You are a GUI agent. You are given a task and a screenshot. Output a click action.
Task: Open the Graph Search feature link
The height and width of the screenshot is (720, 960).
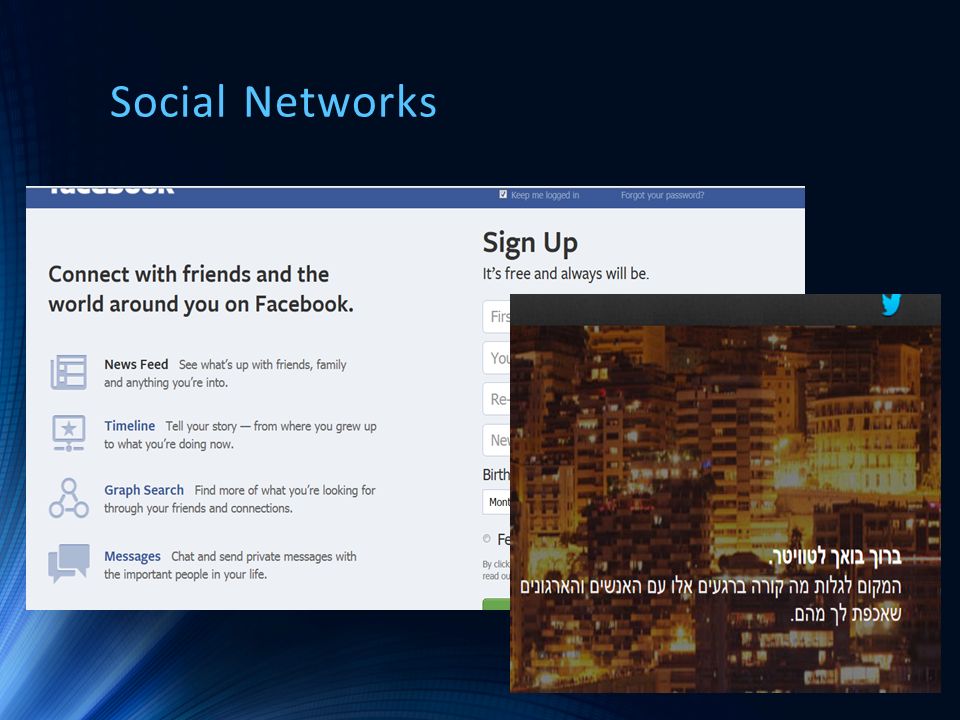[144, 490]
